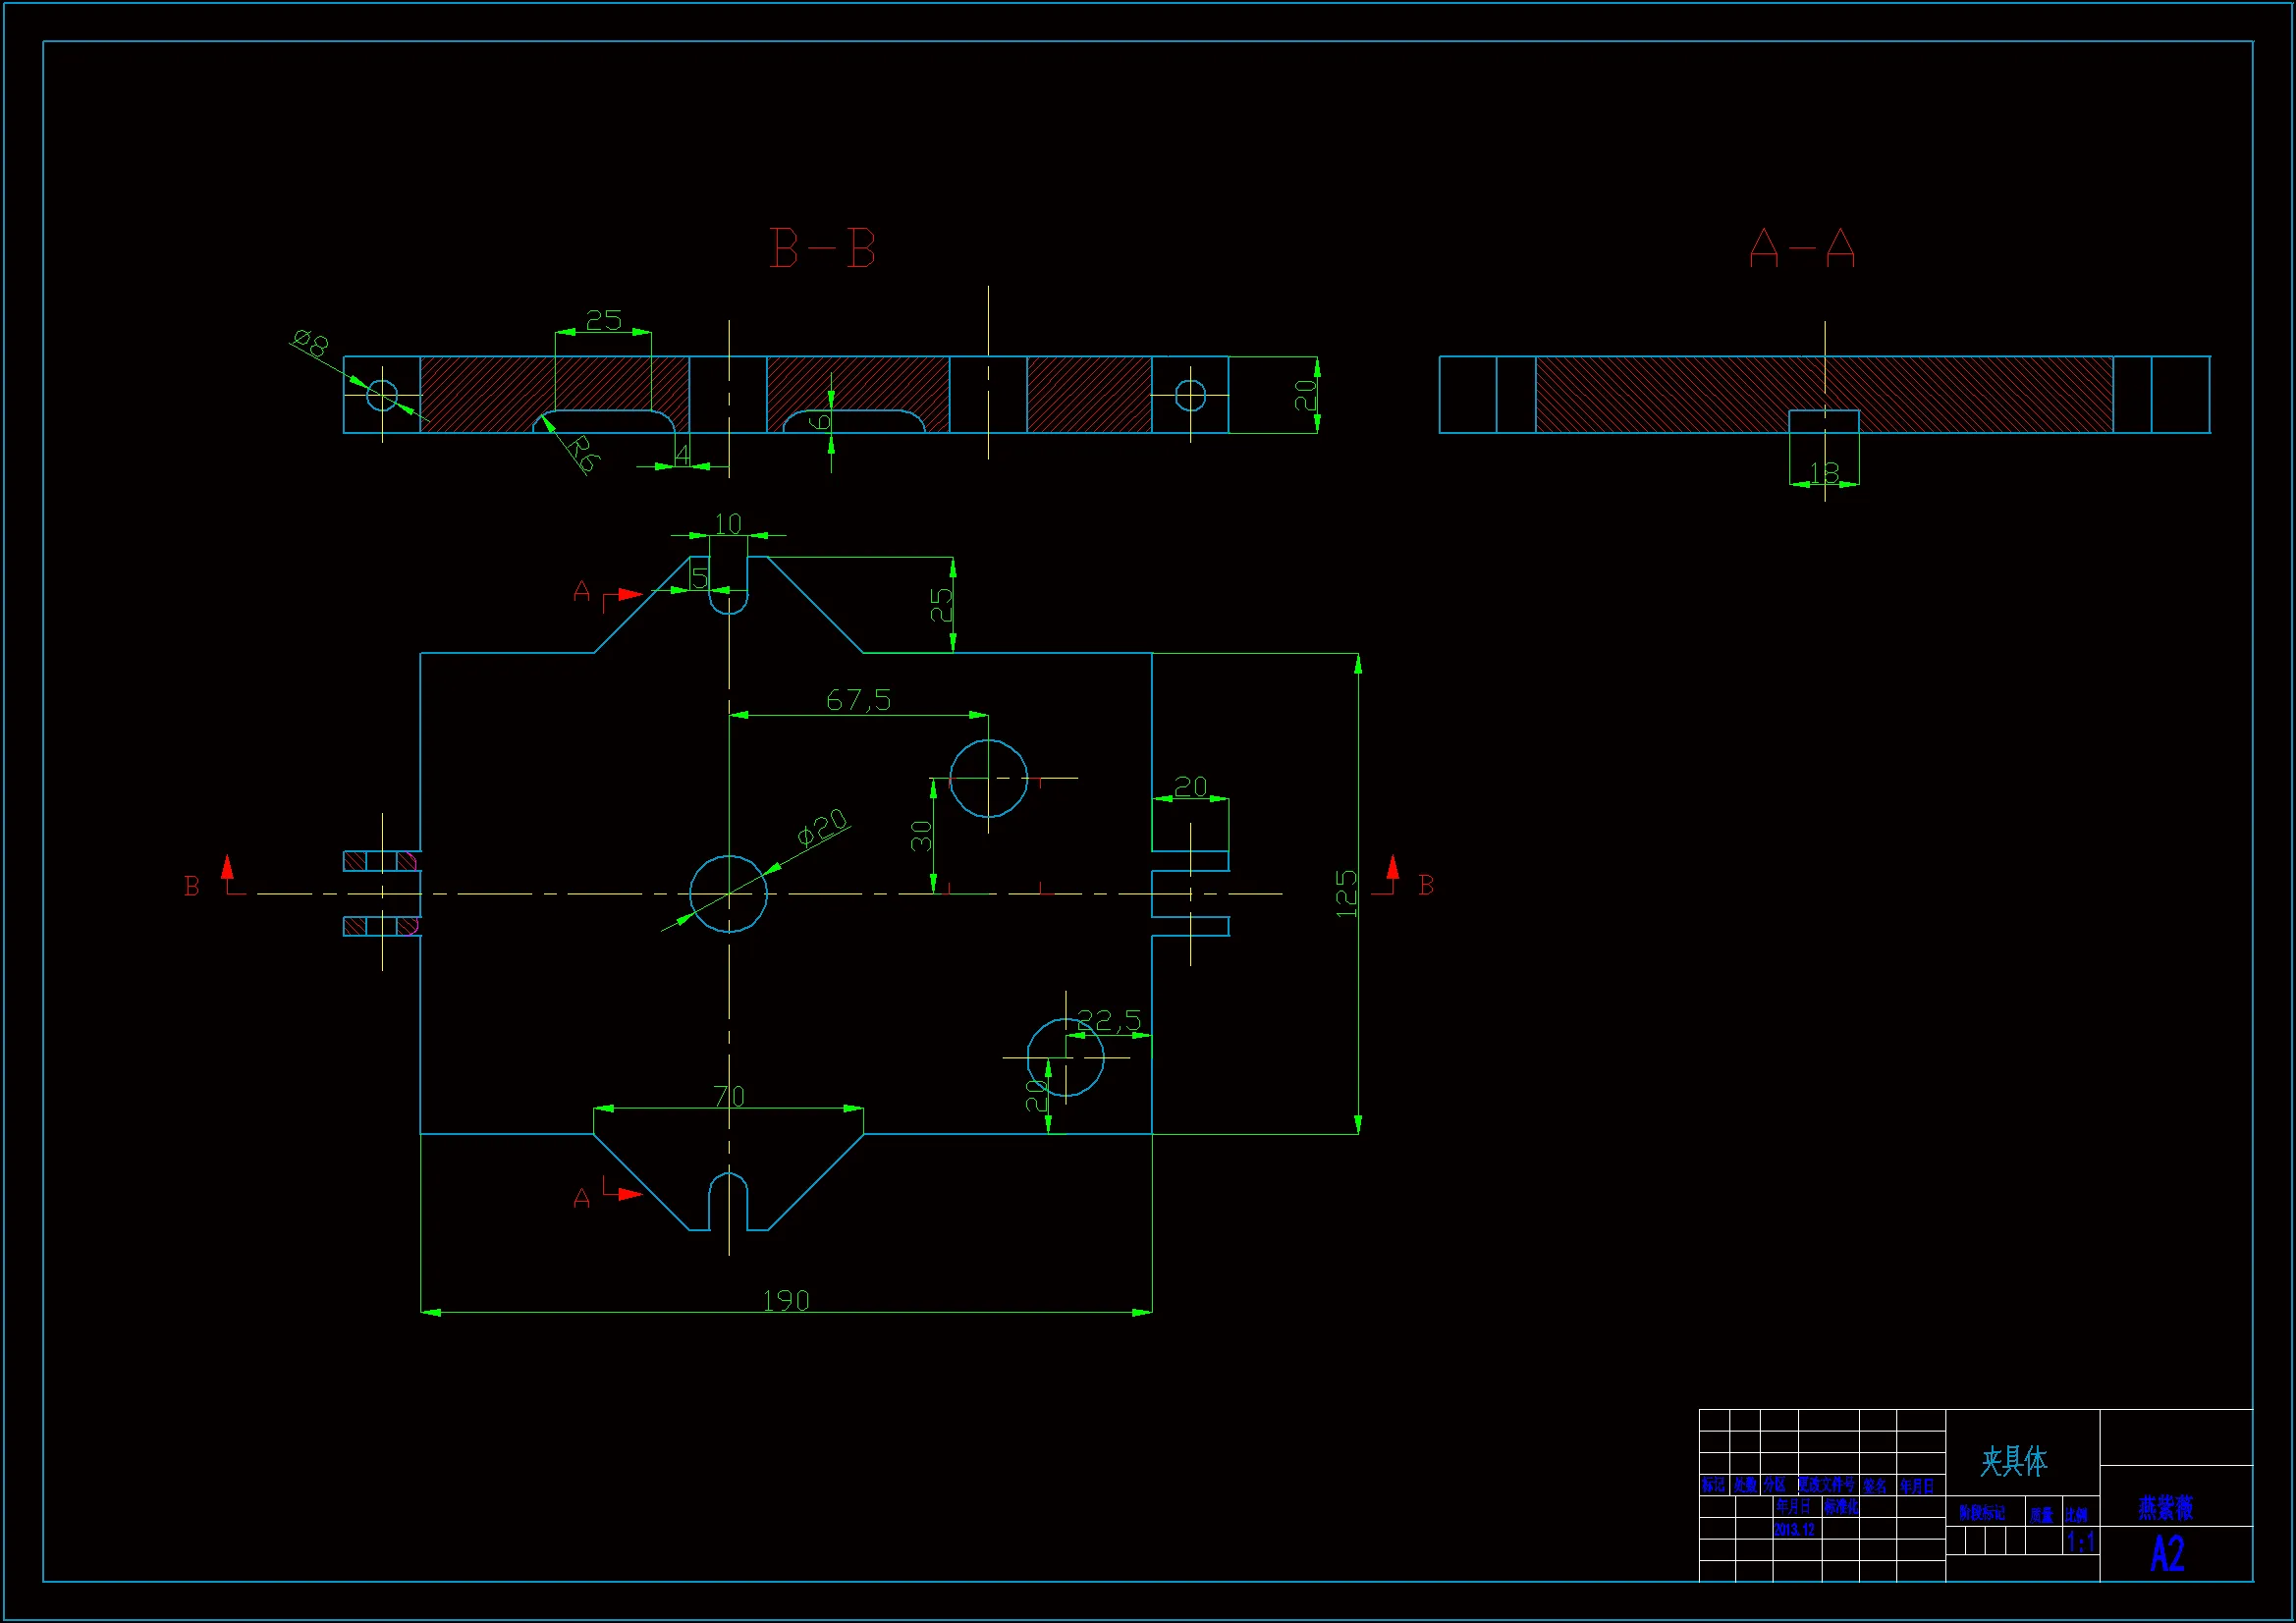Click the 2013.12 date in the title block
This screenshot has height=1623, width=2296.
pyautogui.click(x=1794, y=1530)
